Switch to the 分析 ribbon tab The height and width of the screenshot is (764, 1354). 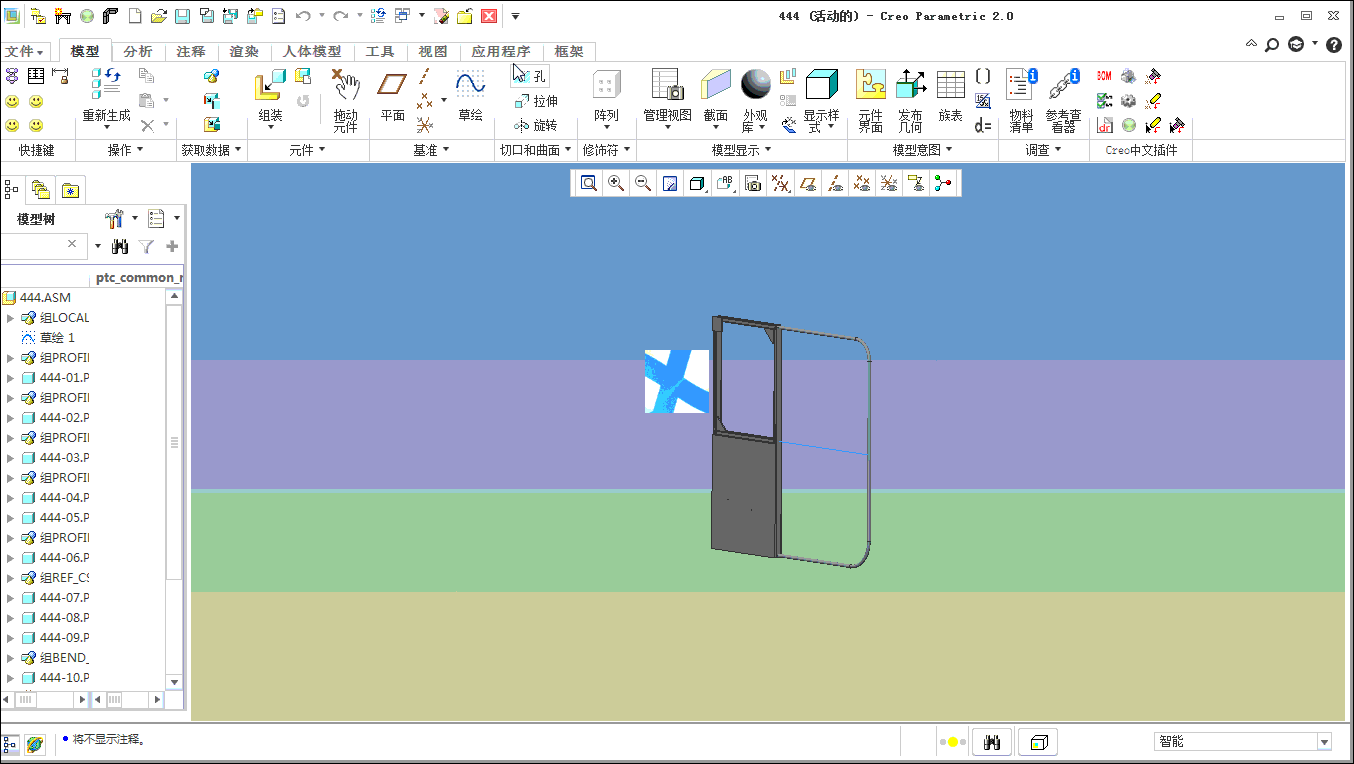[138, 51]
